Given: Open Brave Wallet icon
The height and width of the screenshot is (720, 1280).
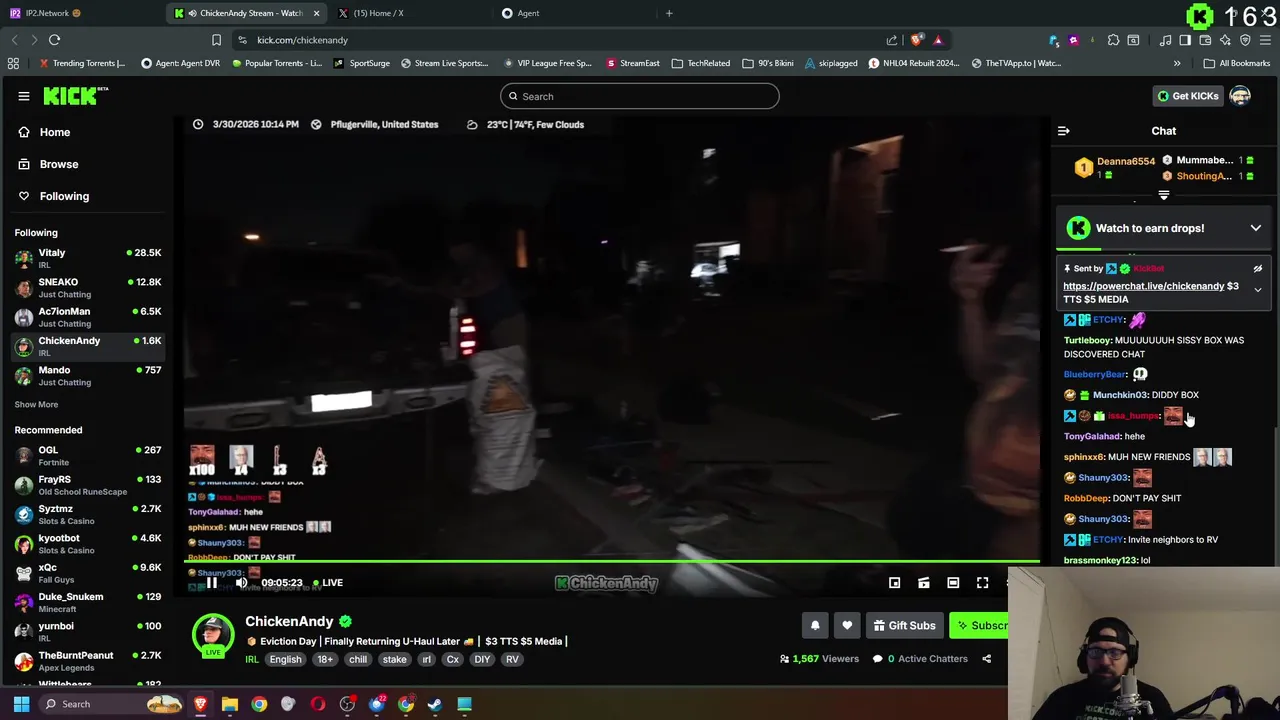Looking at the screenshot, I should [x=1205, y=40].
